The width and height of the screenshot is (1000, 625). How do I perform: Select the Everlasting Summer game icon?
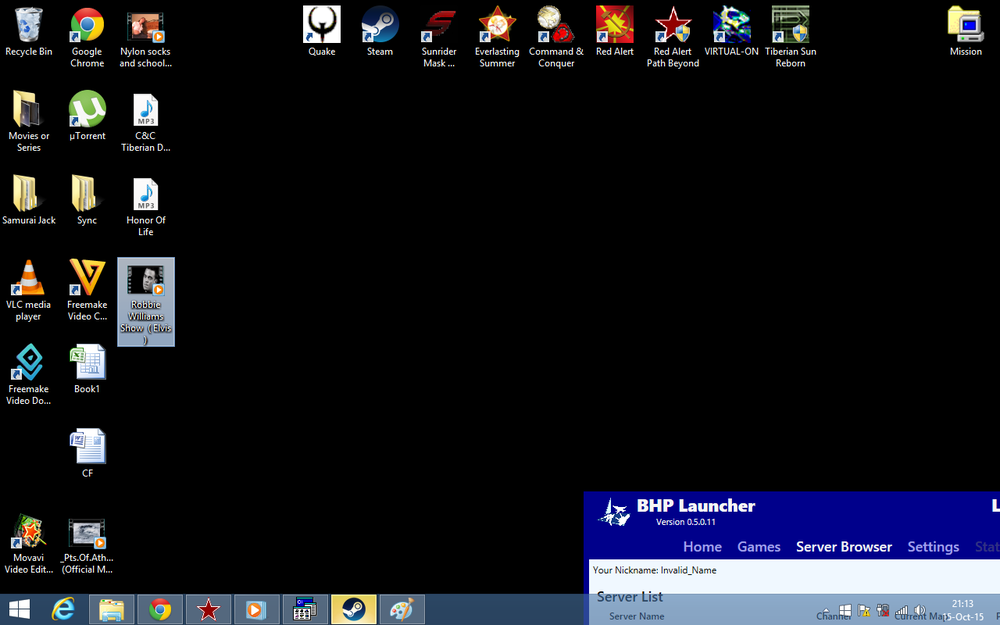pyautogui.click(x=497, y=38)
